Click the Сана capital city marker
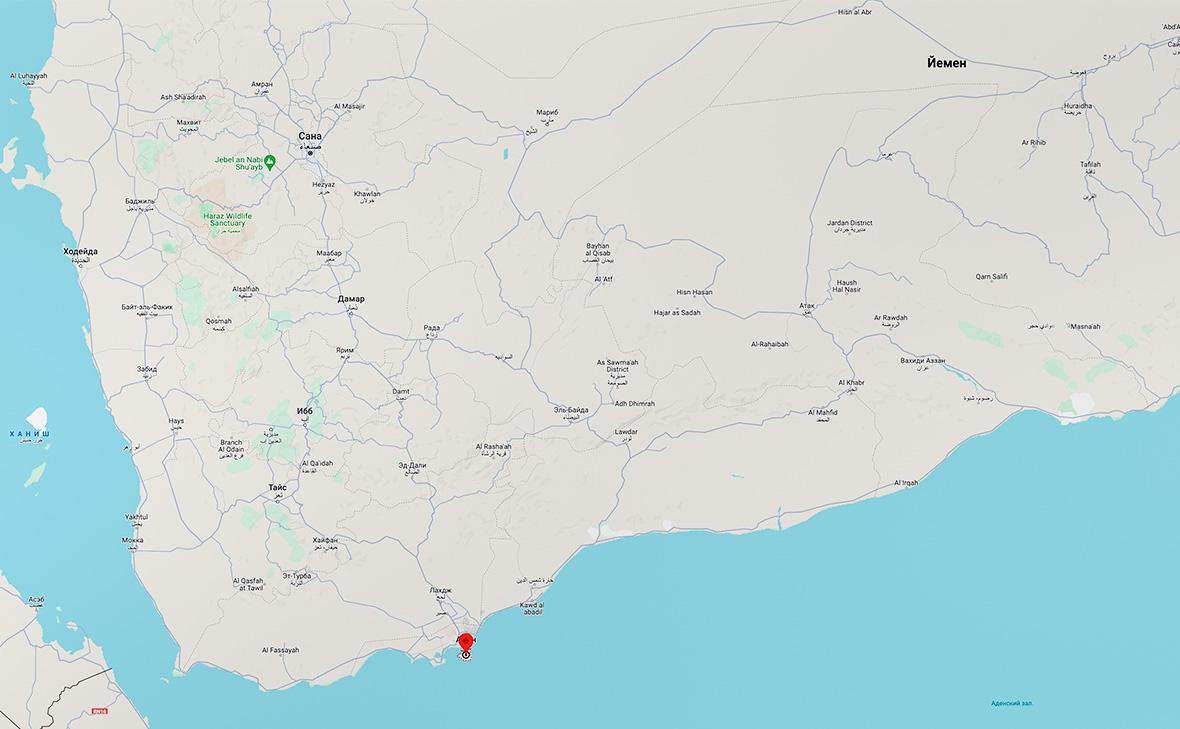The height and width of the screenshot is (729, 1180). point(310,151)
